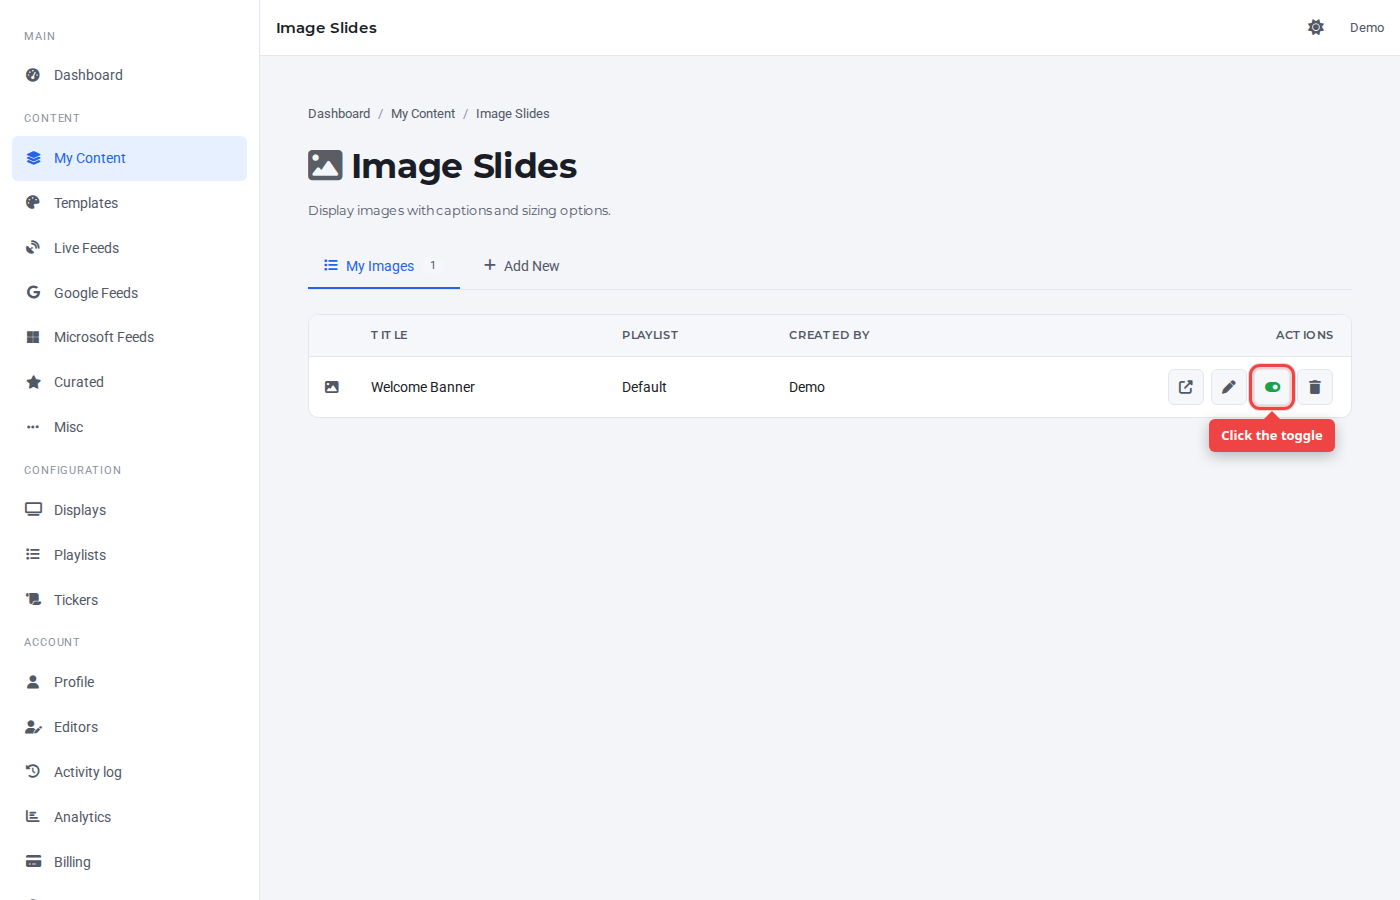Image resolution: width=1400 pixels, height=900 pixels.
Task: Click the Welcome Banner image type icon
Action: pos(332,387)
